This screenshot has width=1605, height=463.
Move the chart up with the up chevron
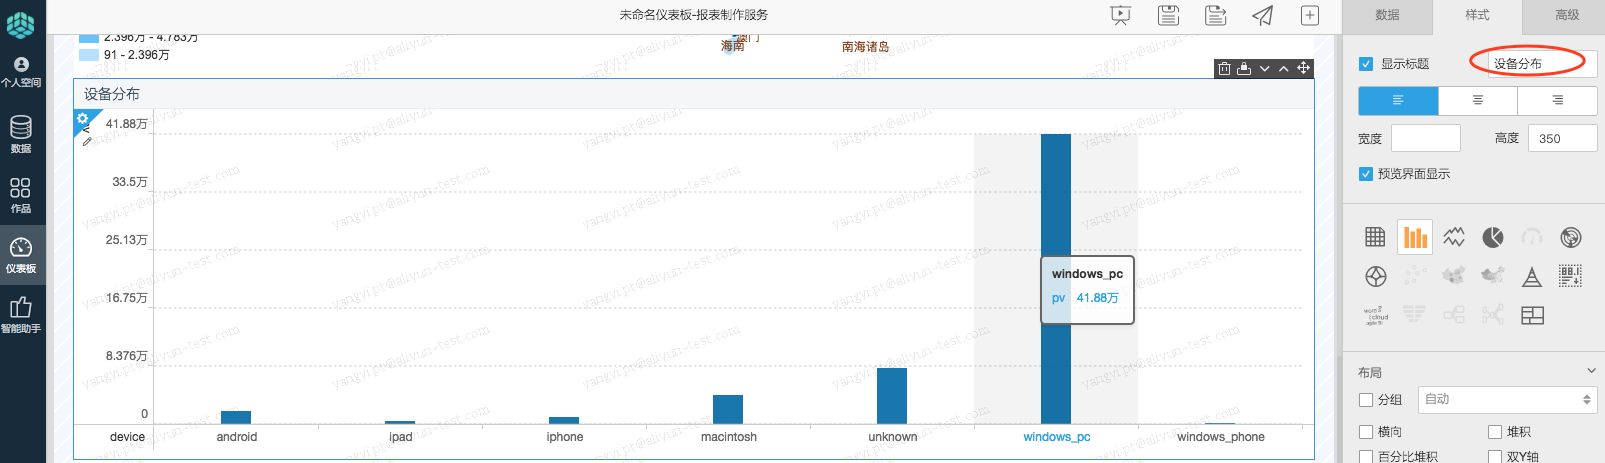click(x=1284, y=69)
